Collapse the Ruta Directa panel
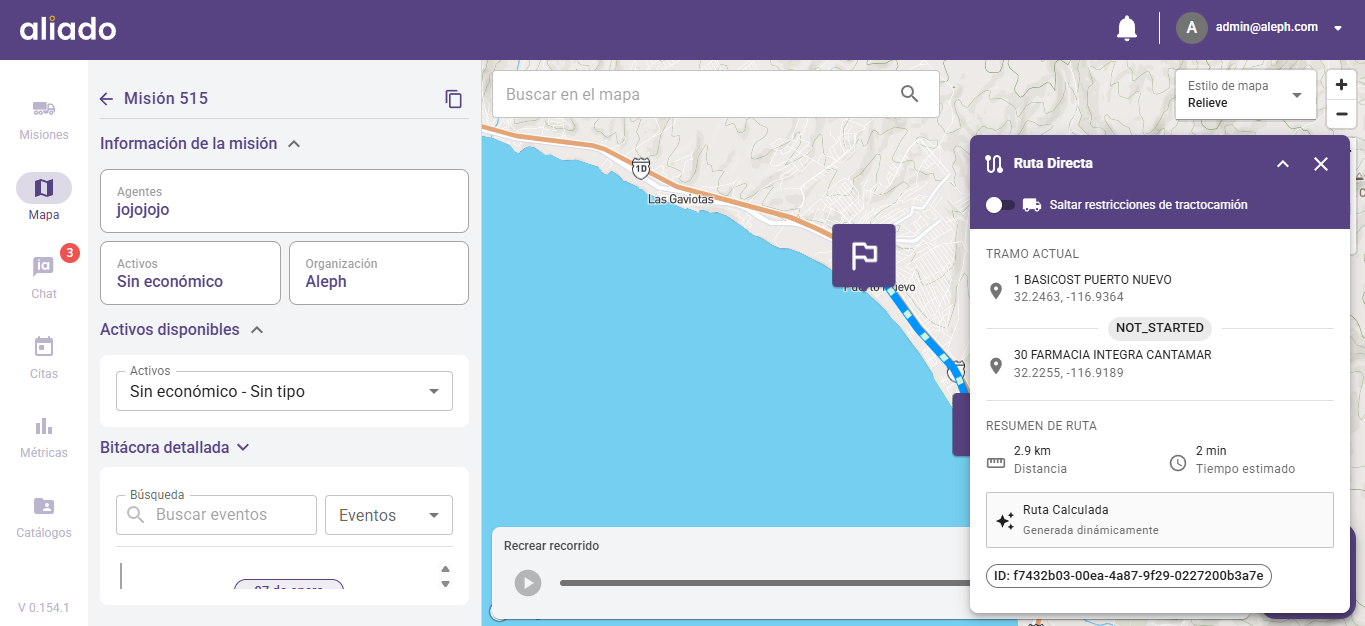The width and height of the screenshot is (1365, 626). point(1283,164)
